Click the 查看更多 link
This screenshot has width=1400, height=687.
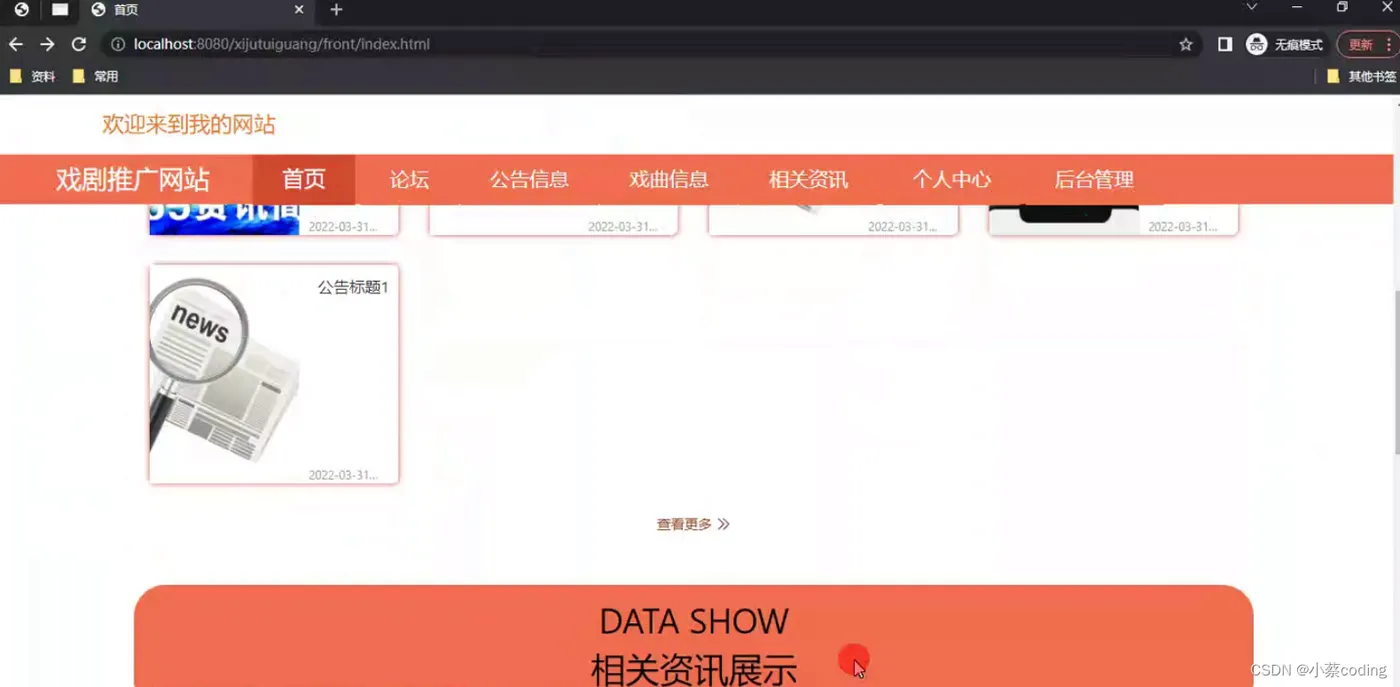(x=684, y=524)
